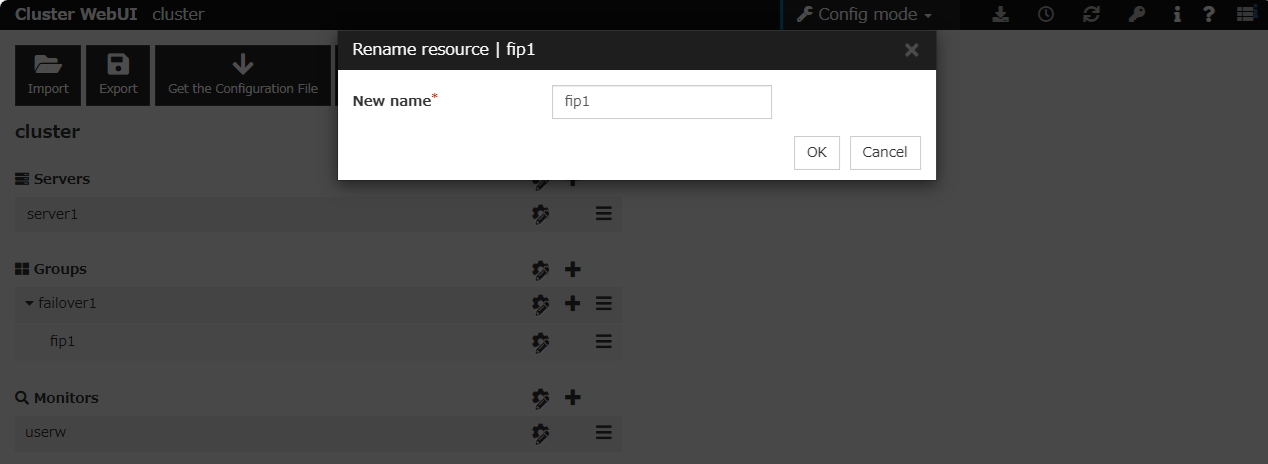Click the New name text field
Screen dimensions: 1268x464
[661, 102]
